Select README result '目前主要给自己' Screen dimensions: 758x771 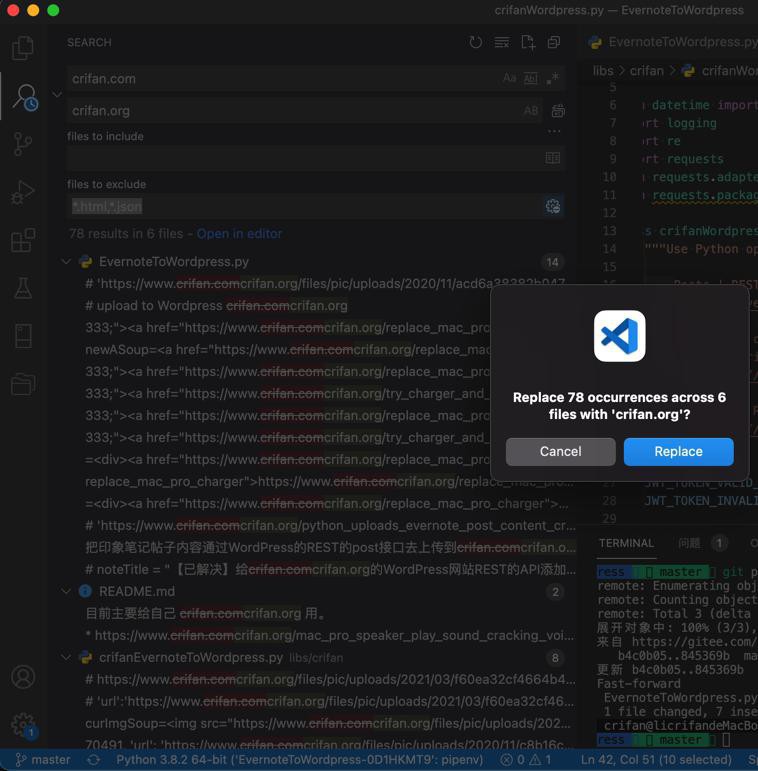pyautogui.click(x=204, y=613)
